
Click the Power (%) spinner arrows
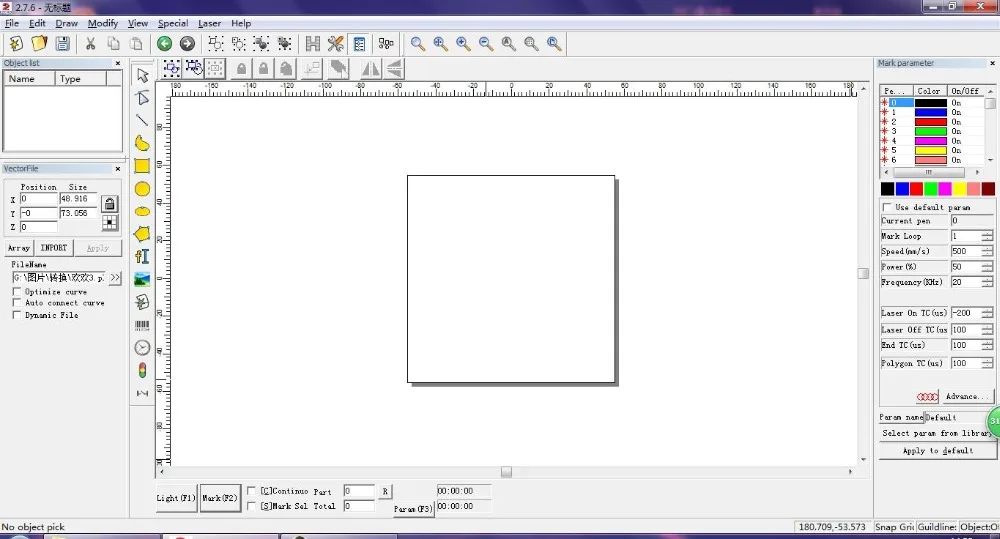[987, 267]
